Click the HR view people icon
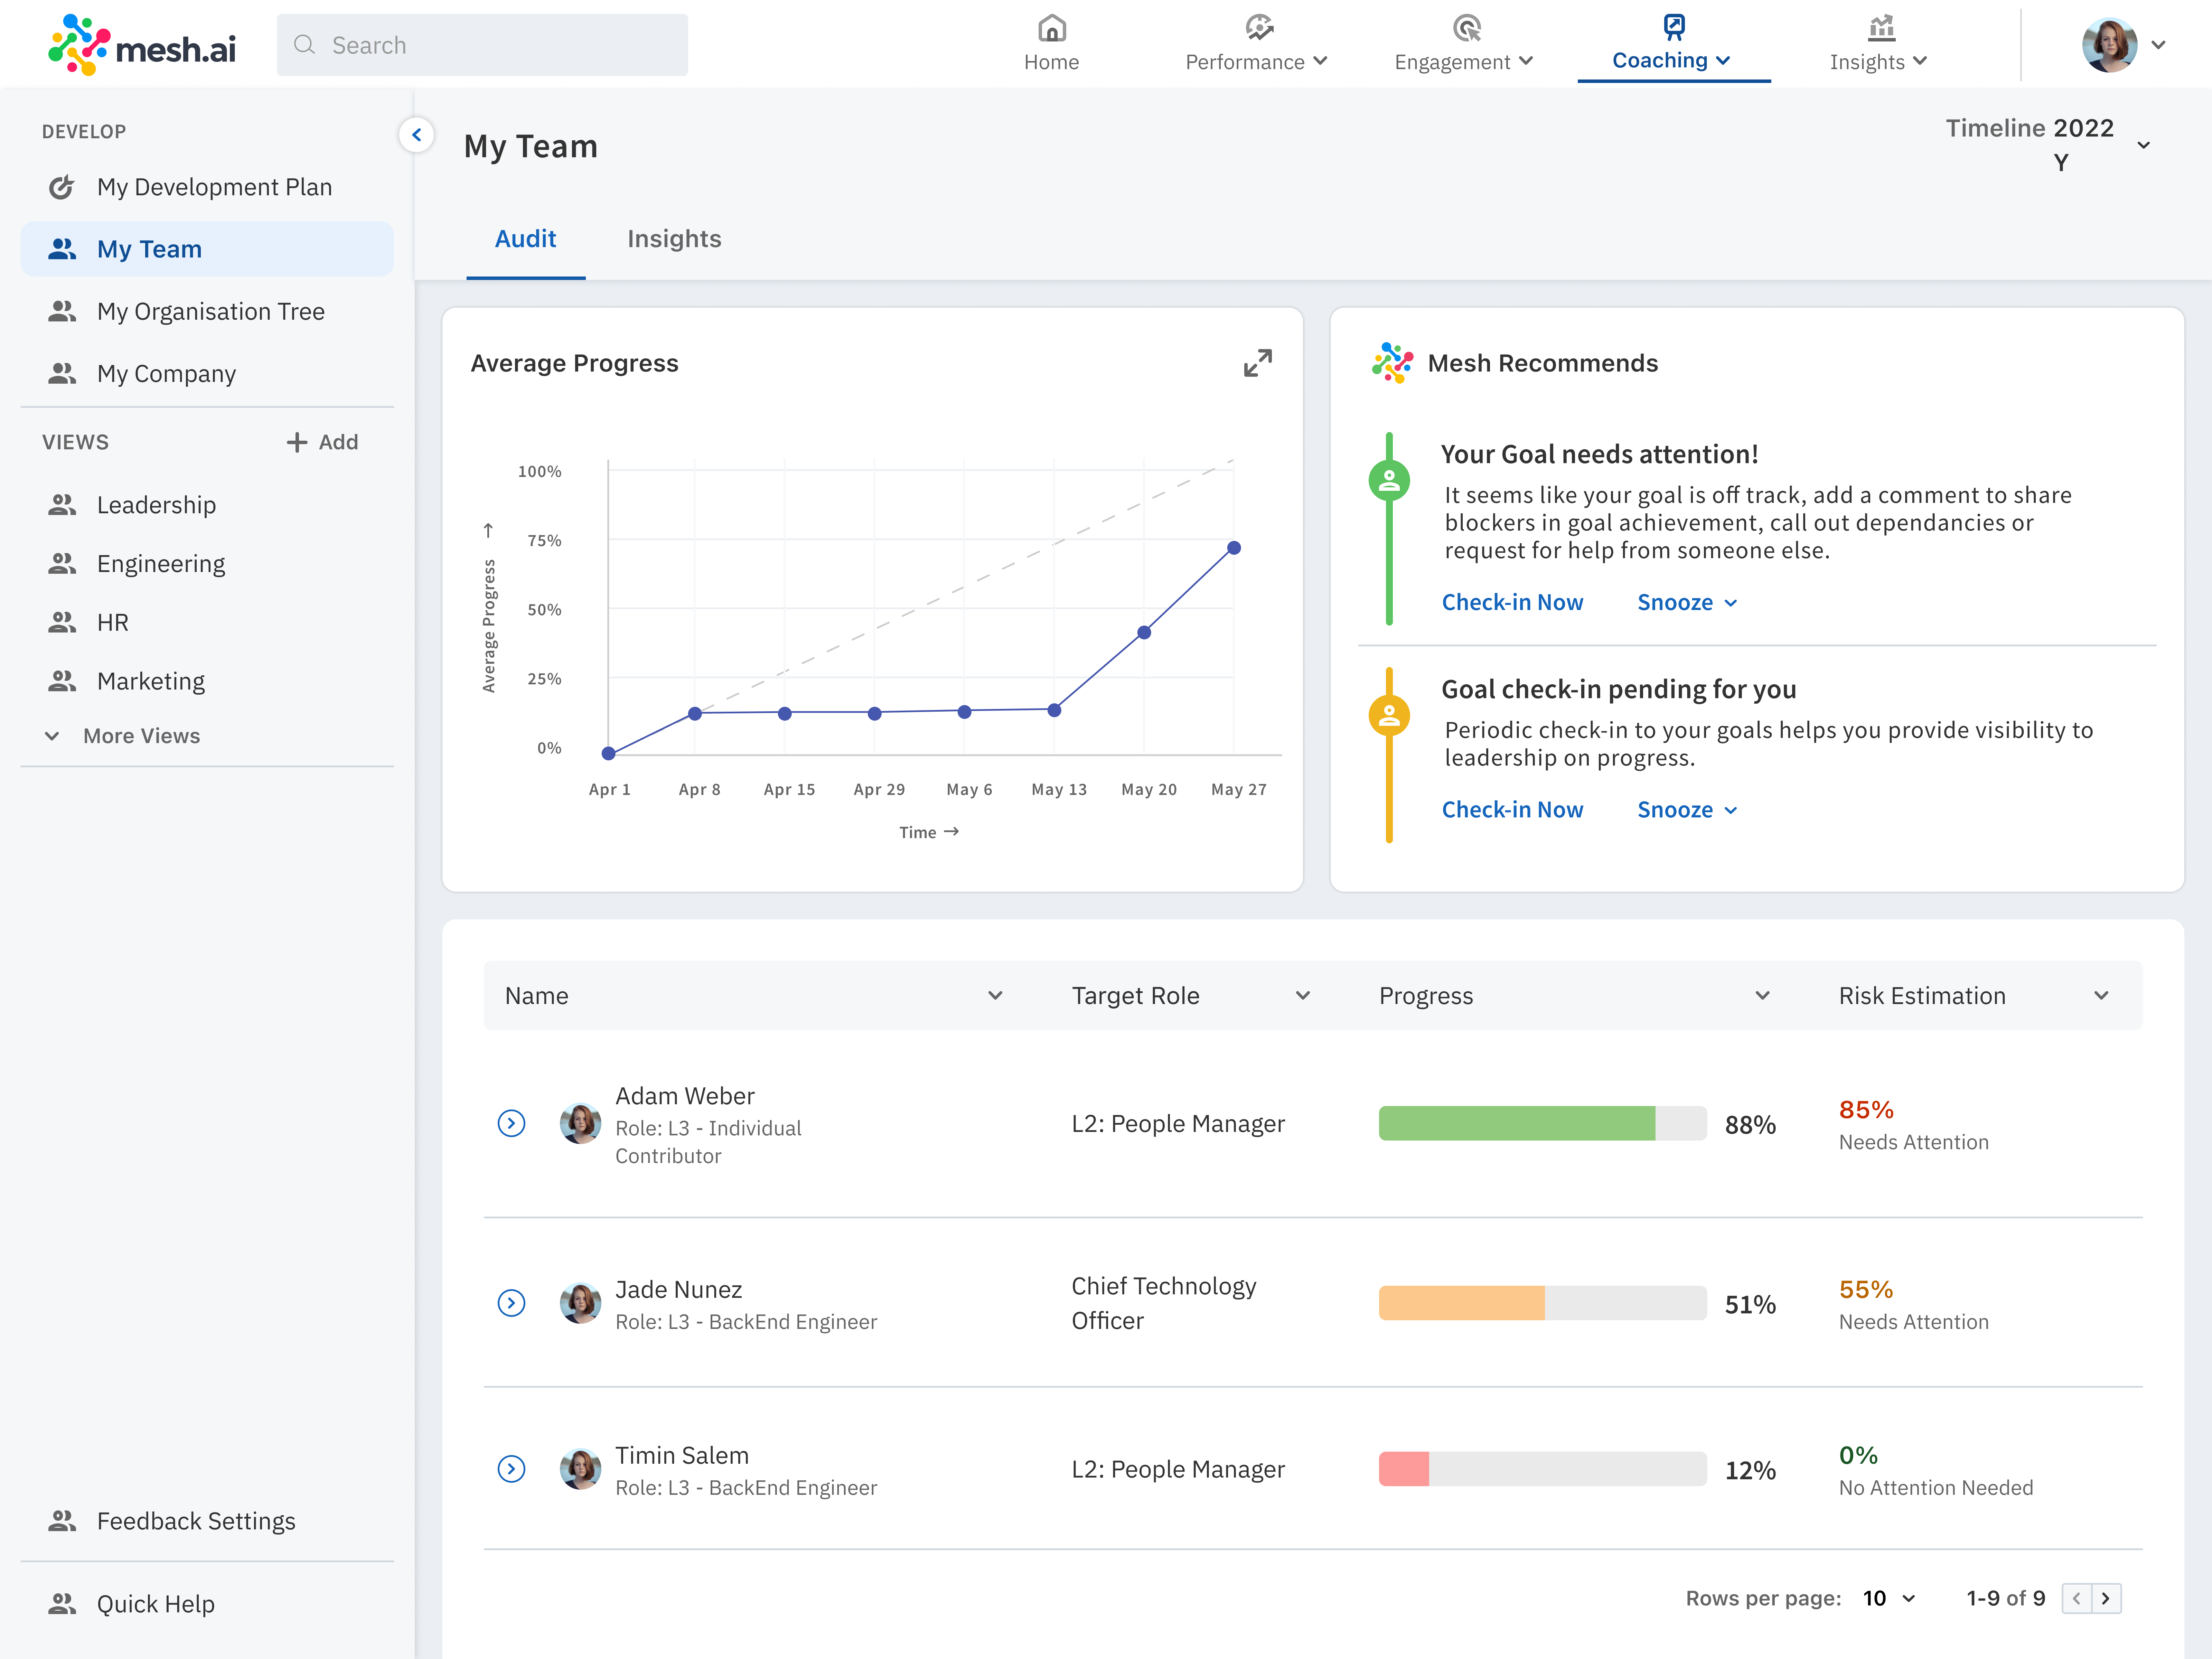The width and height of the screenshot is (2212, 1659). [62, 622]
